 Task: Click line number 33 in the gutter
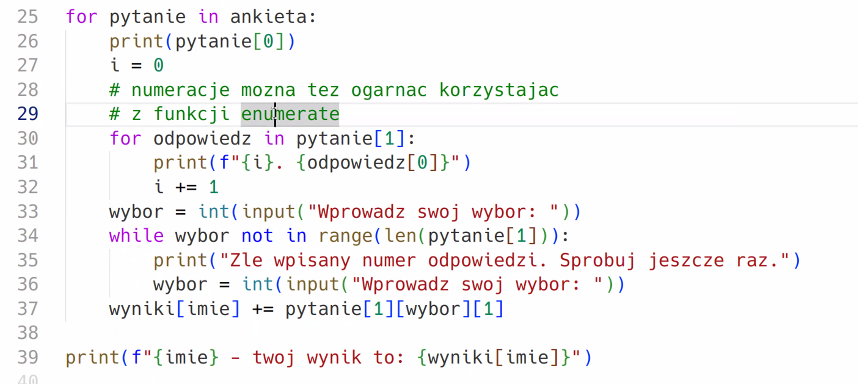(27, 212)
